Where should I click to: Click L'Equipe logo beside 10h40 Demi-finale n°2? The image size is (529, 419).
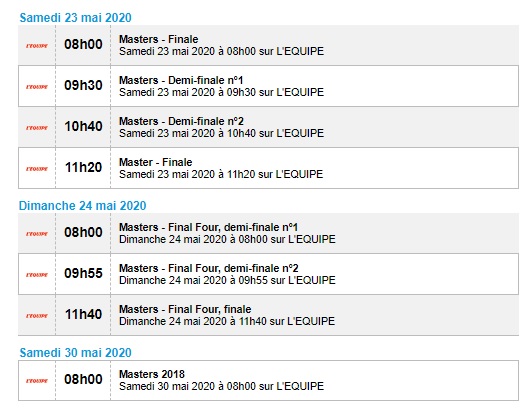37,128
